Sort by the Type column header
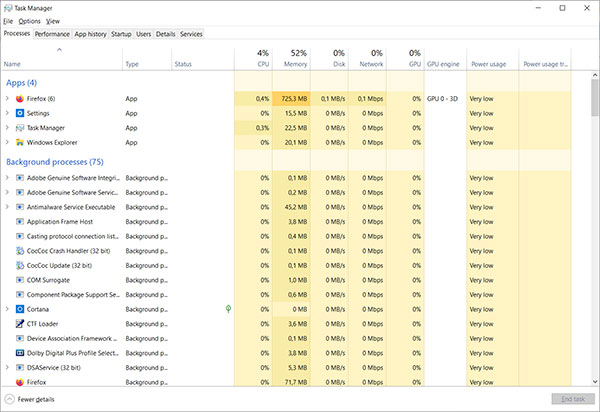Viewport: 600px width, 412px height. (147, 59)
